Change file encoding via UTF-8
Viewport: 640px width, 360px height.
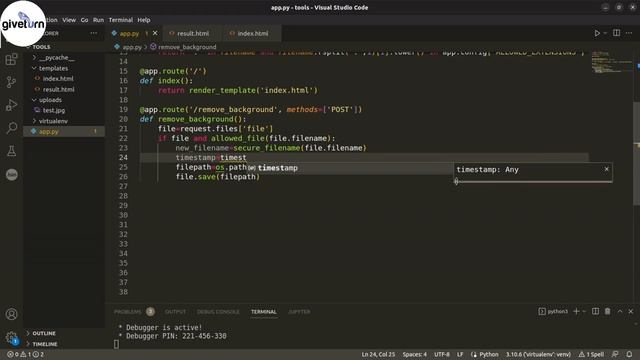tap(442, 354)
